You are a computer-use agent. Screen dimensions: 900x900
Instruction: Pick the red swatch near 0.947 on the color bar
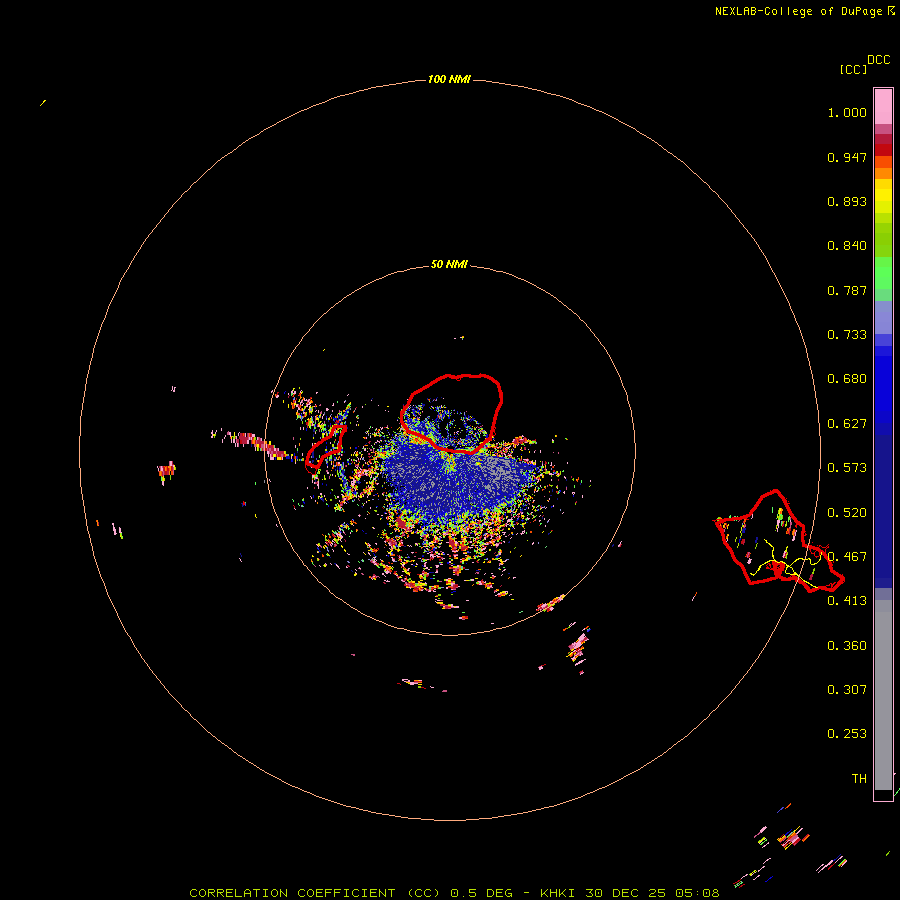pos(883,150)
